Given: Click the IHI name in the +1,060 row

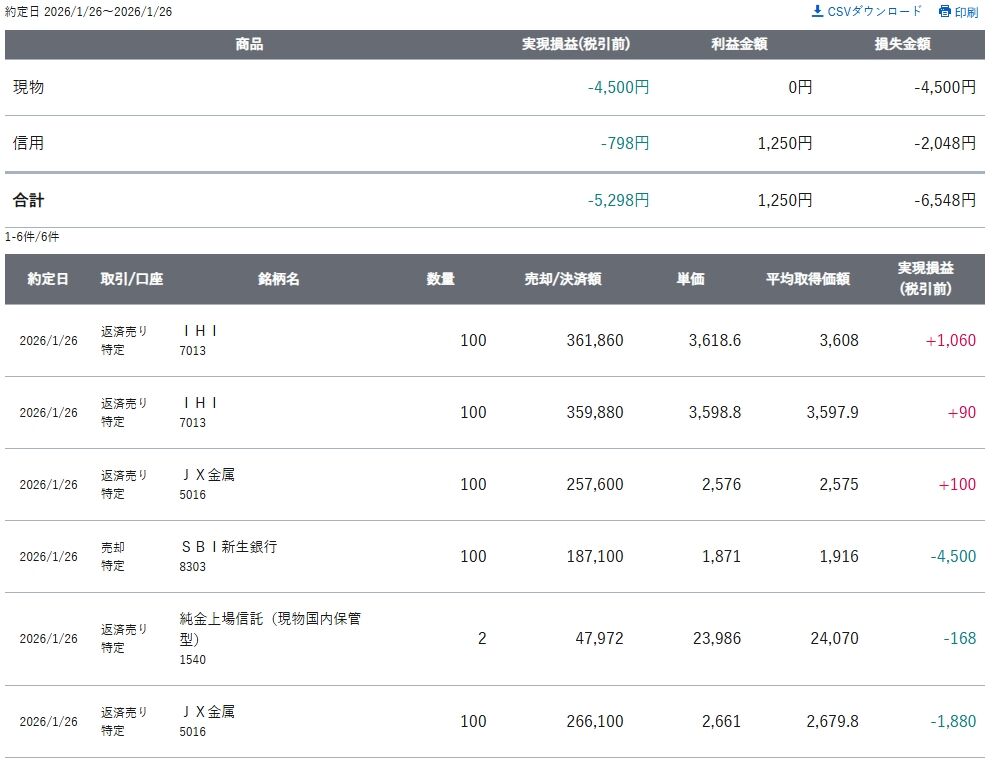Looking at the screenshot, I should pos(200,331).
